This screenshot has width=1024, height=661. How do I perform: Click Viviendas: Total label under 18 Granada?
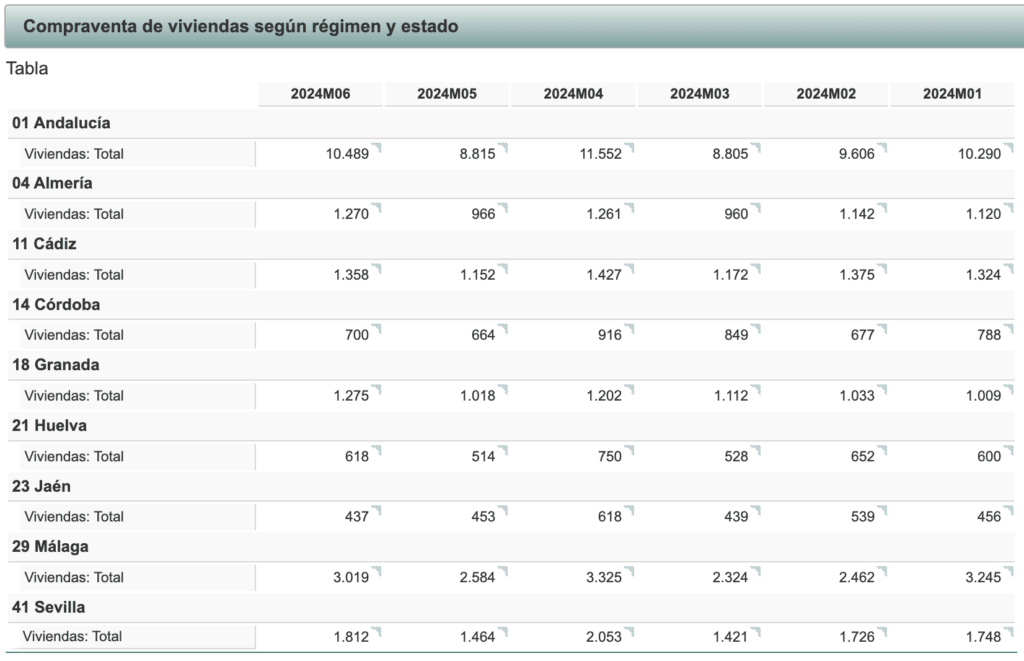[x=74, y=396]
